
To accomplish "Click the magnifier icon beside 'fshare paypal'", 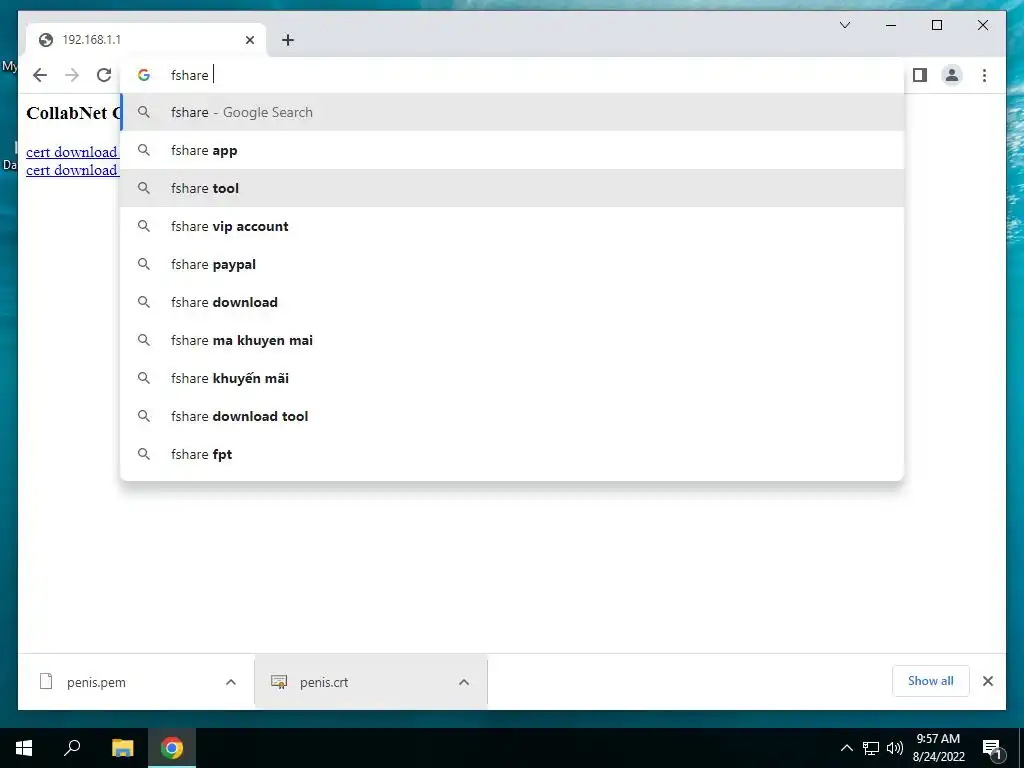I will click(x=144, y=264).
